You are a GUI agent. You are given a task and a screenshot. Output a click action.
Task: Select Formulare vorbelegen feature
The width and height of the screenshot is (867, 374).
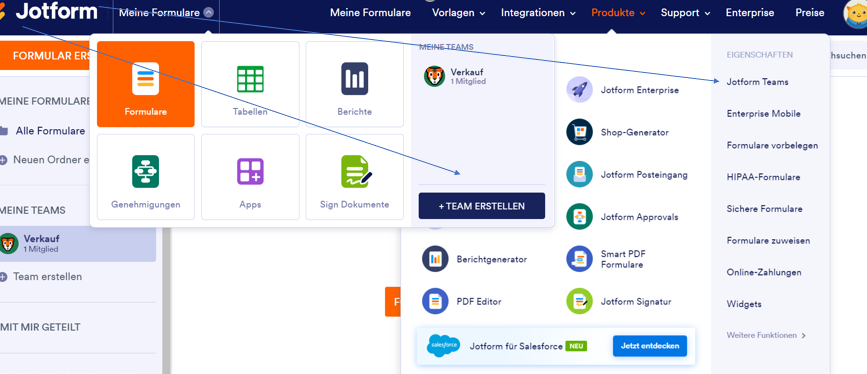[x=772, y=146]
